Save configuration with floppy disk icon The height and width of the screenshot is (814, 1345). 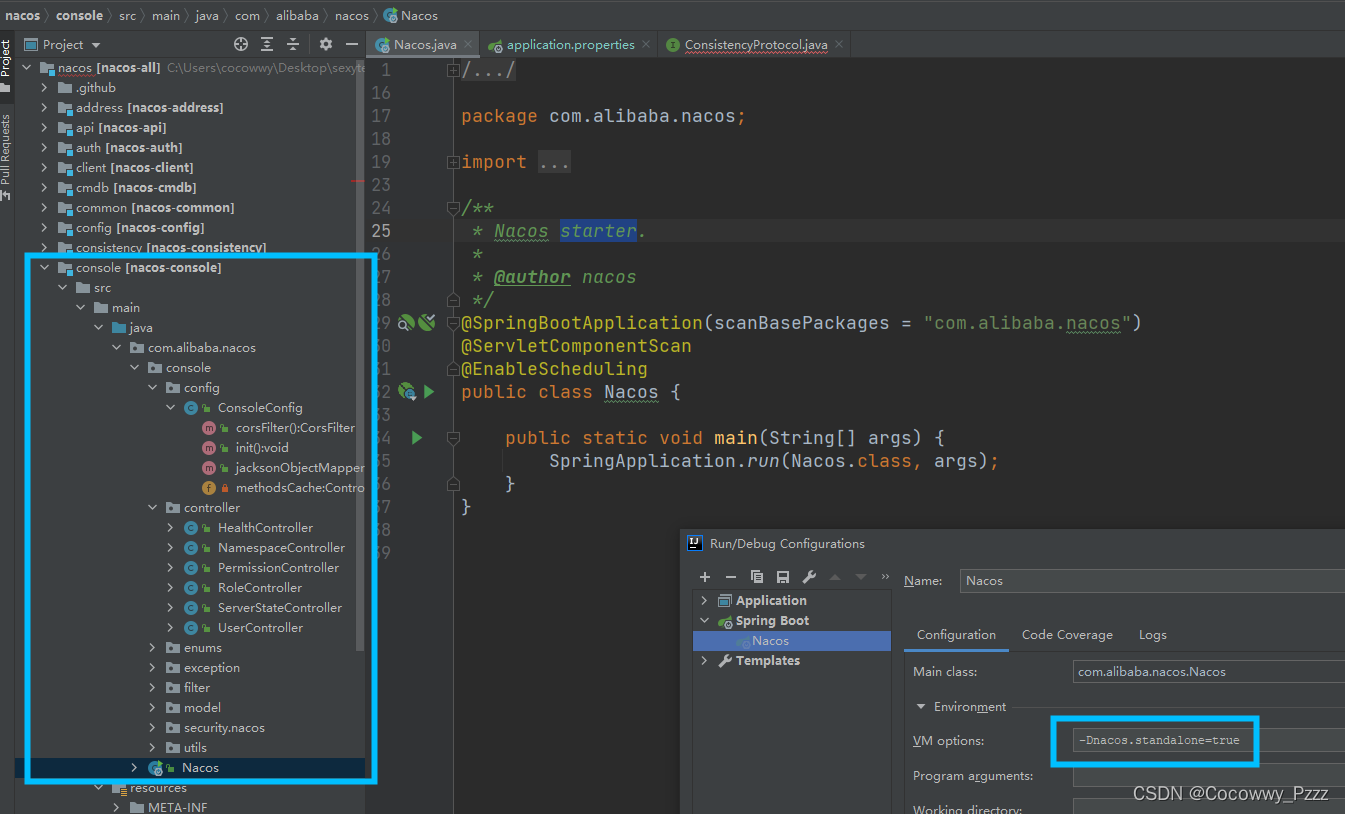click(x=783, y=577)
